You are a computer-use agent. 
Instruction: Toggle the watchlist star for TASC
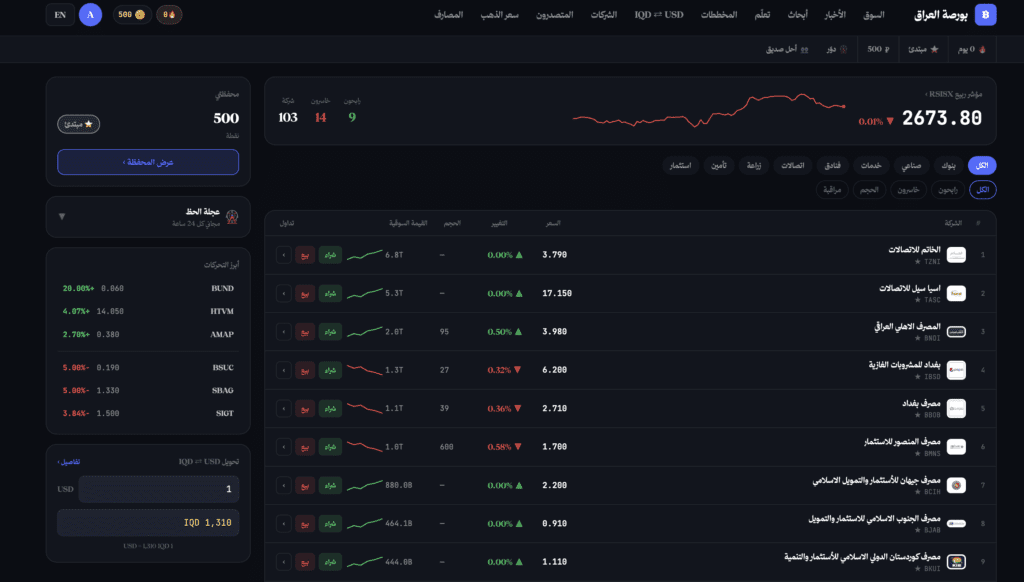(918, 300)
